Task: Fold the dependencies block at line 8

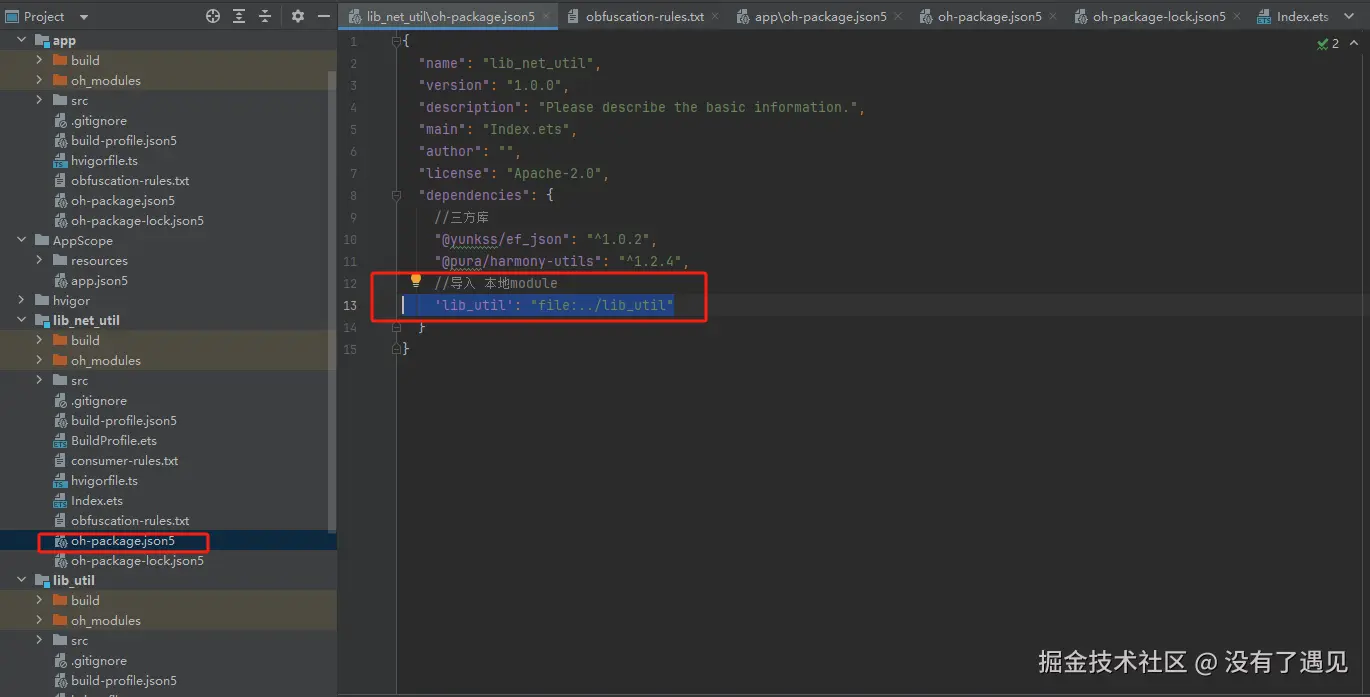Action: click(x=397, y=195)
